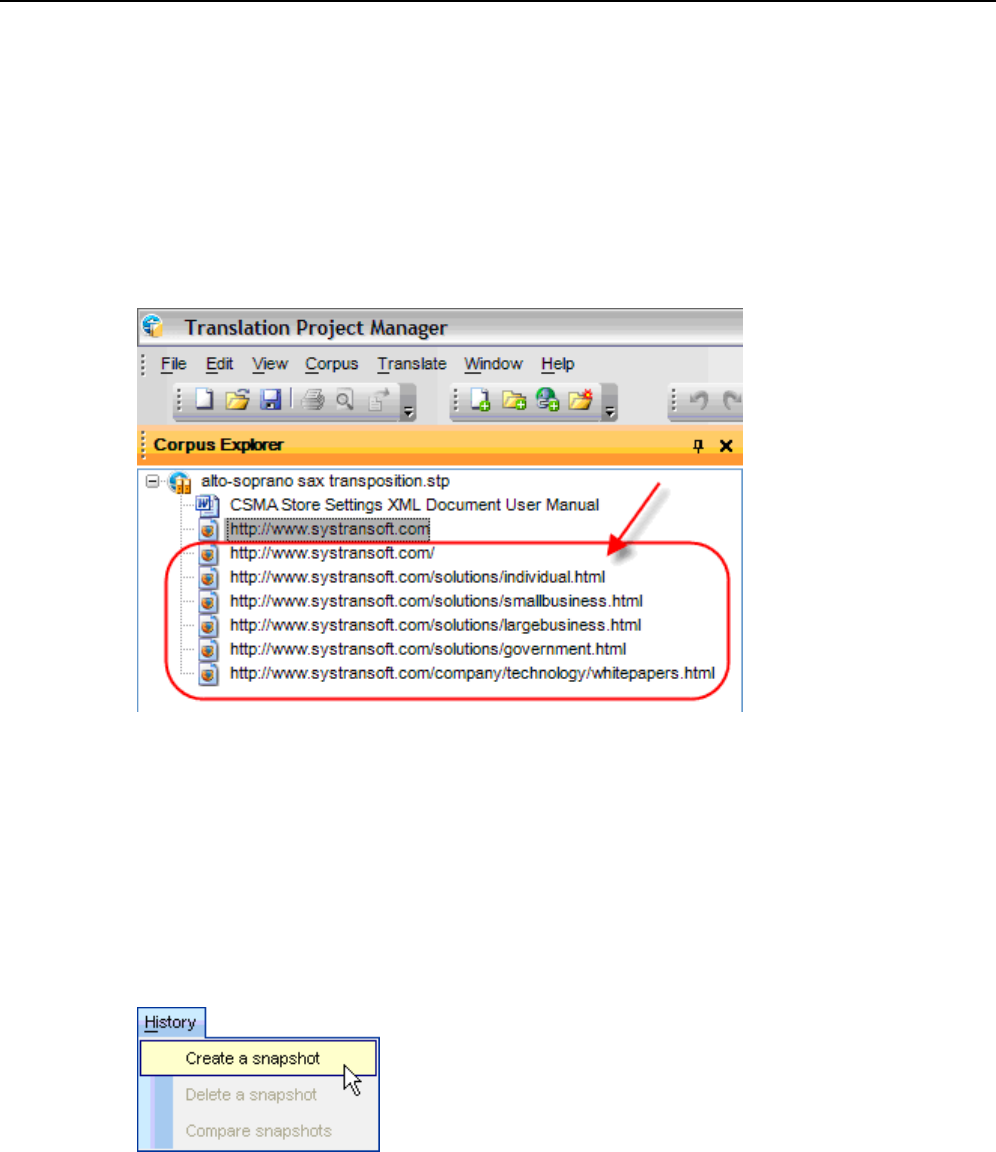Click the Print Preview magnifier icon

click(344, 400)
